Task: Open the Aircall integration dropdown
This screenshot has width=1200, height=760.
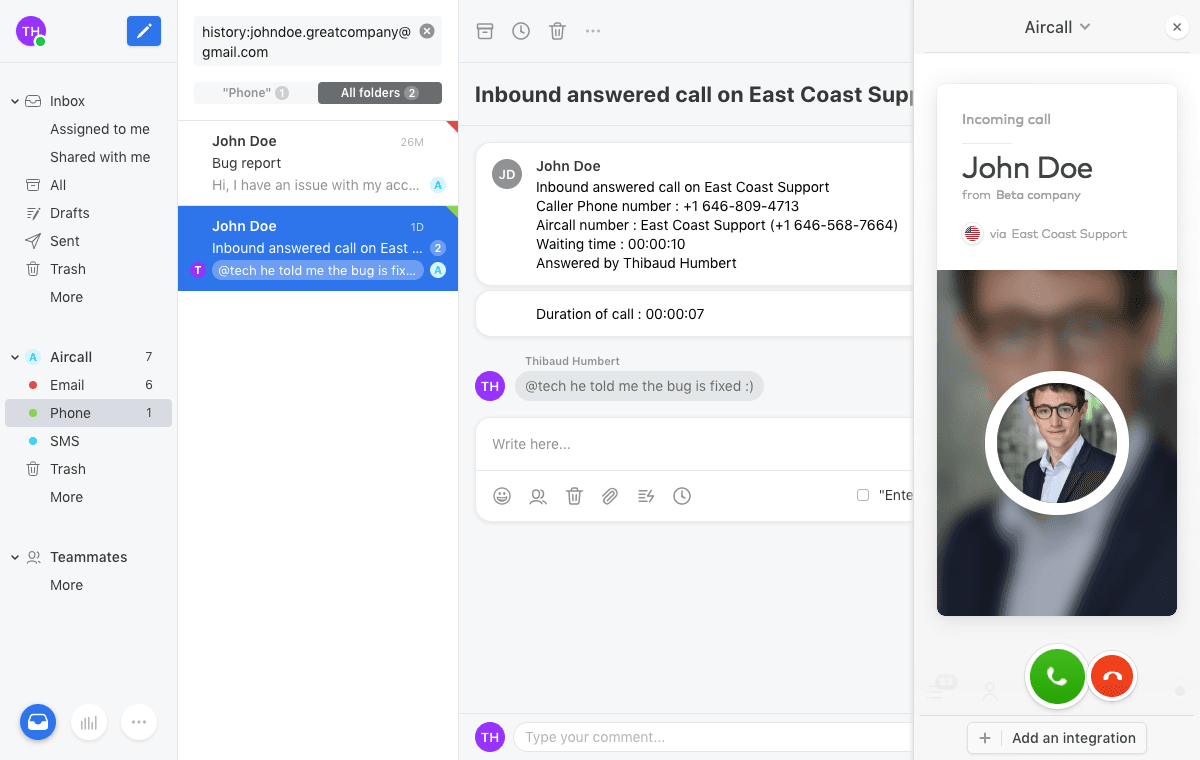Action: [1057, 28]
